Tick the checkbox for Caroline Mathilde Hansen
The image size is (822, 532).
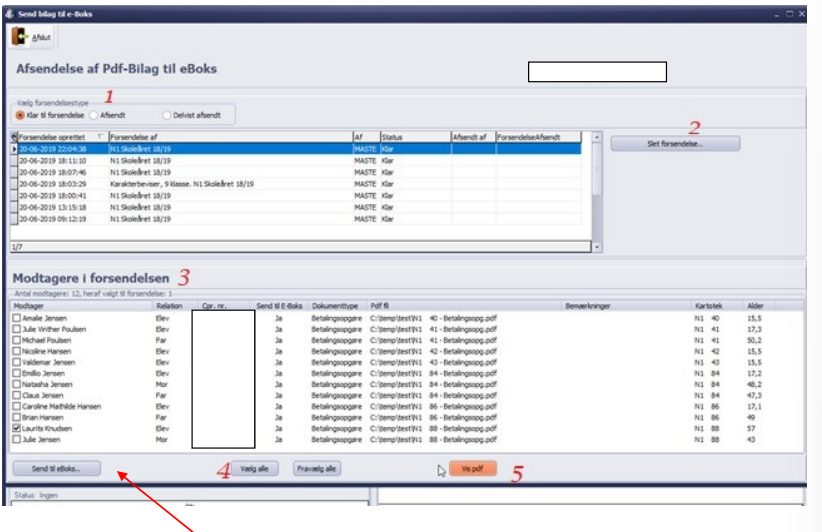point(16,405)
